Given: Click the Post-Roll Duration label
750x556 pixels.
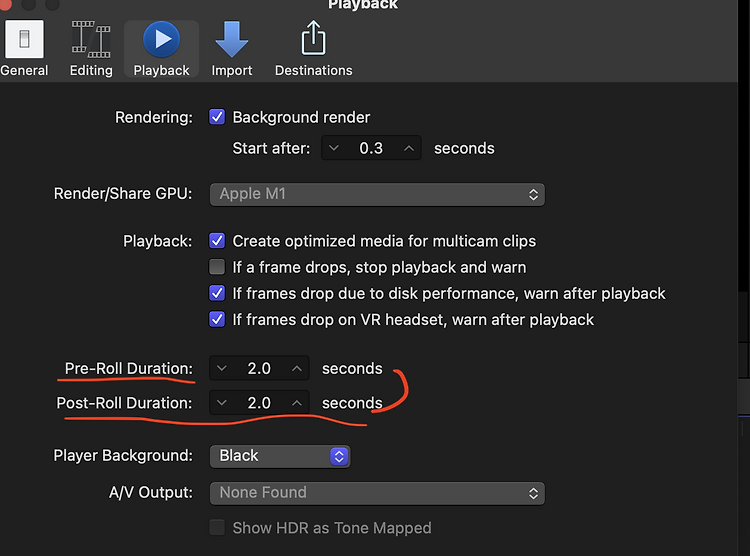Looking at the screenshot, I should (x=124, y=403).
